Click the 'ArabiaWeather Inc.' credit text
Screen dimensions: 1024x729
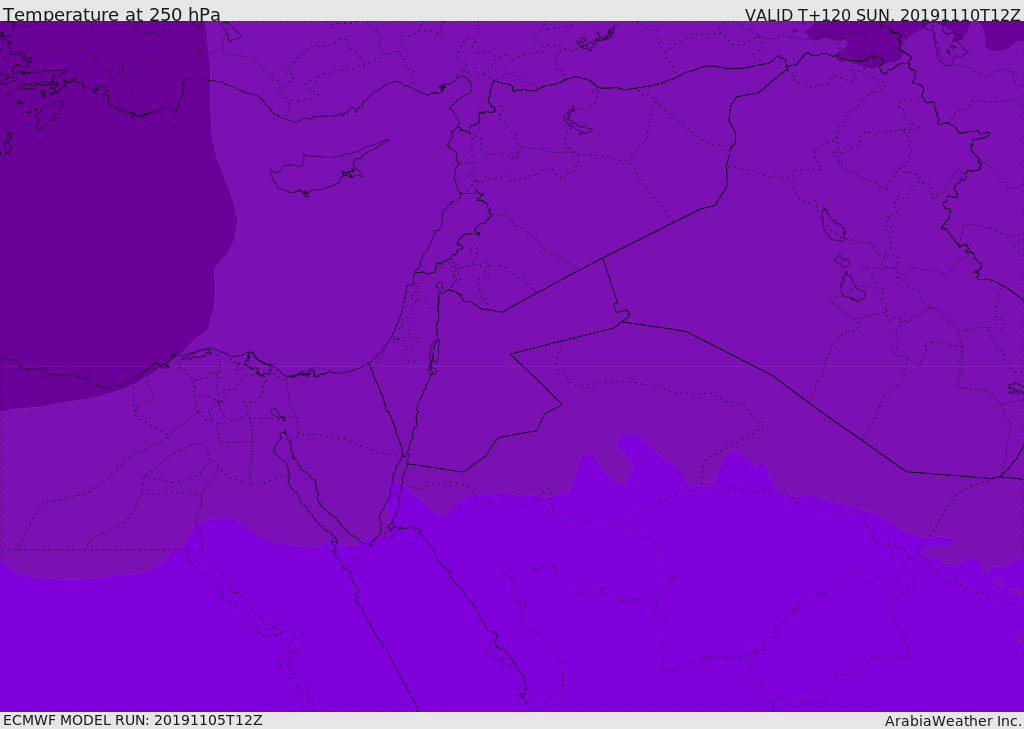(953, 721)
